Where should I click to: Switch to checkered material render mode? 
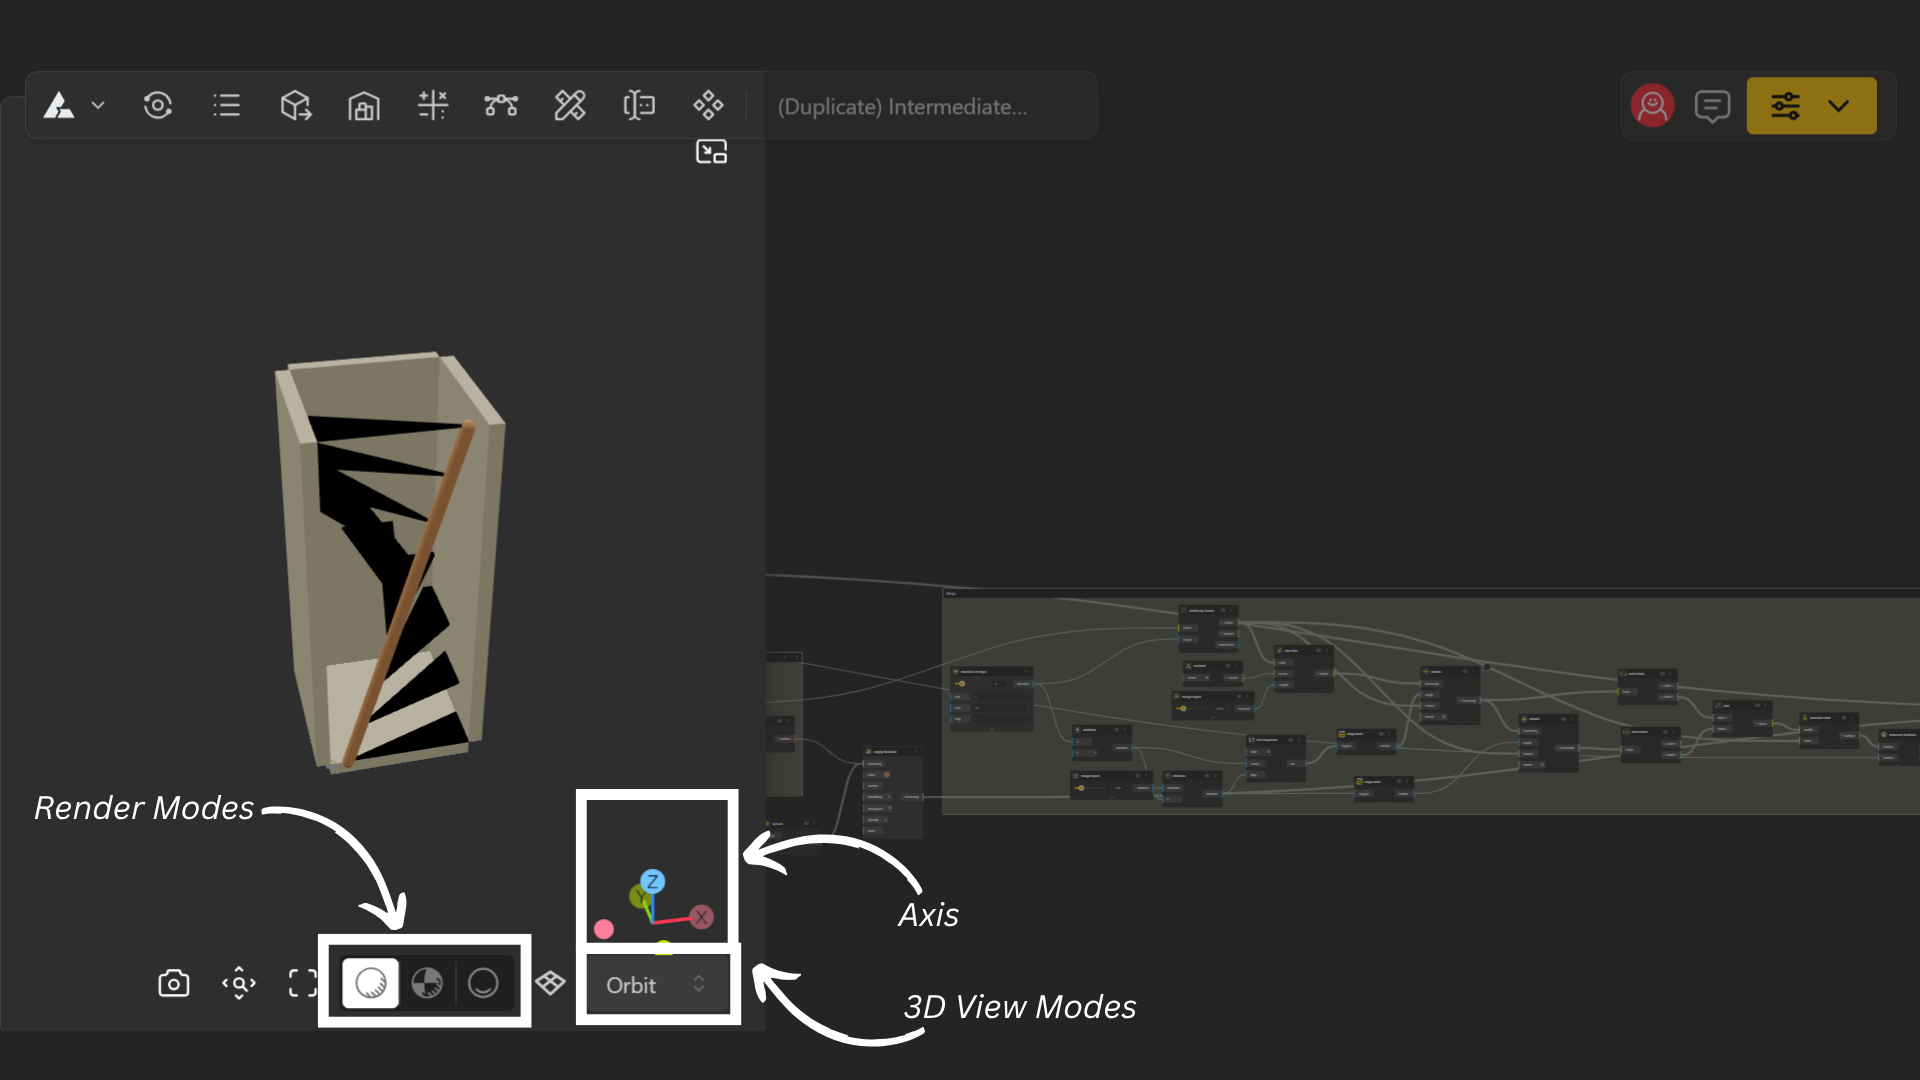[427, 984]
